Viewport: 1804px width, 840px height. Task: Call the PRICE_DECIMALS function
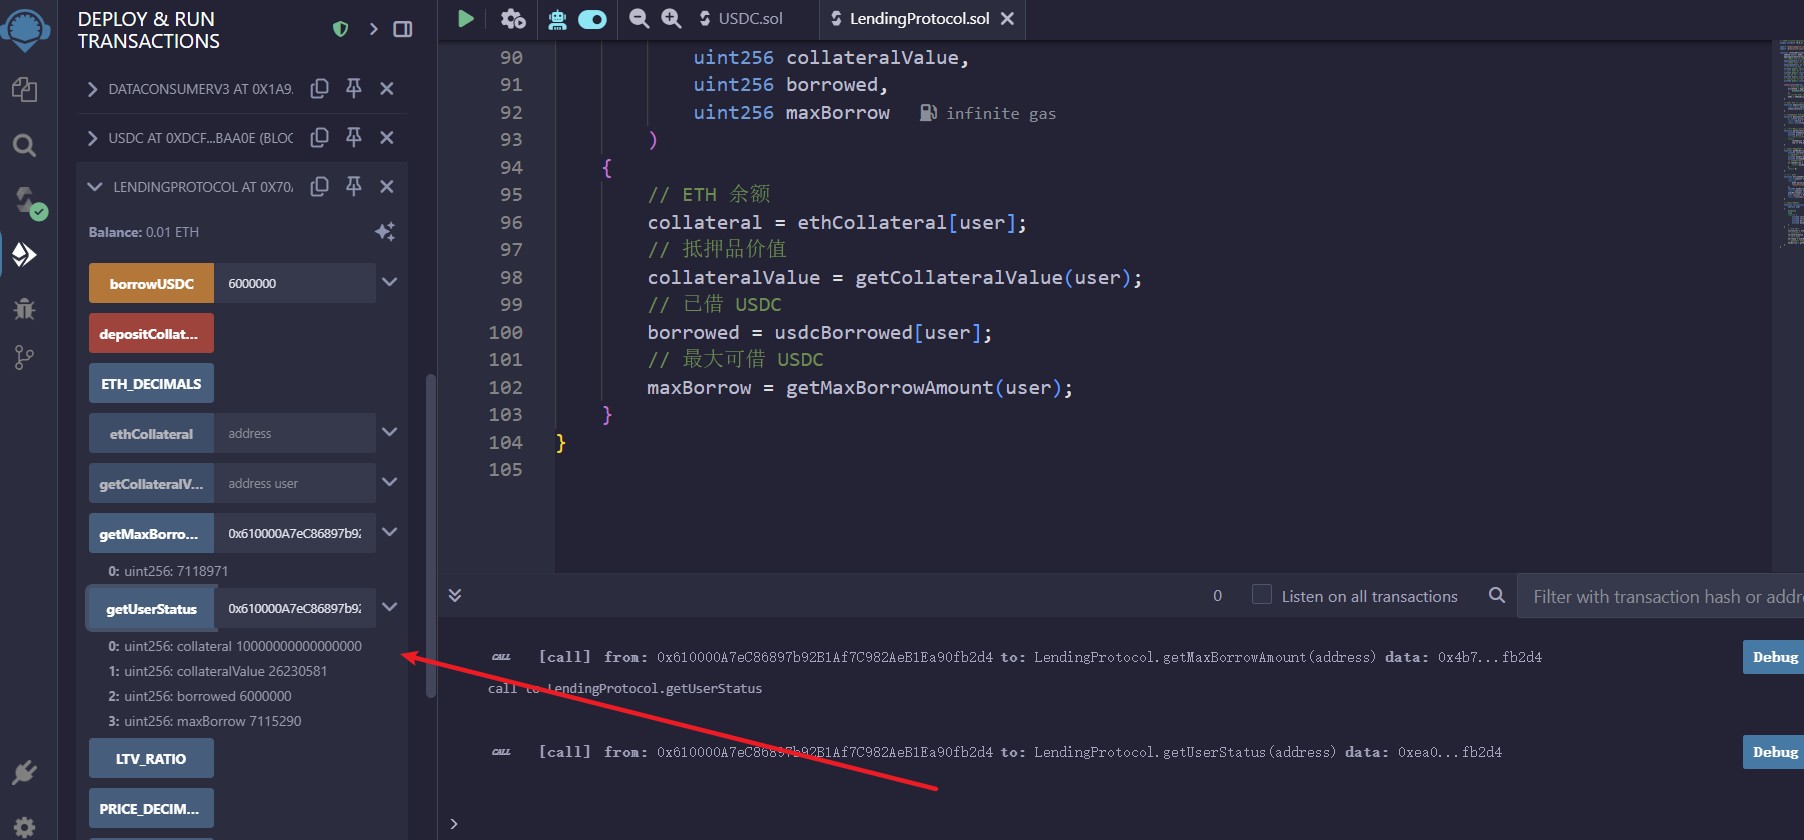[151, 808]
